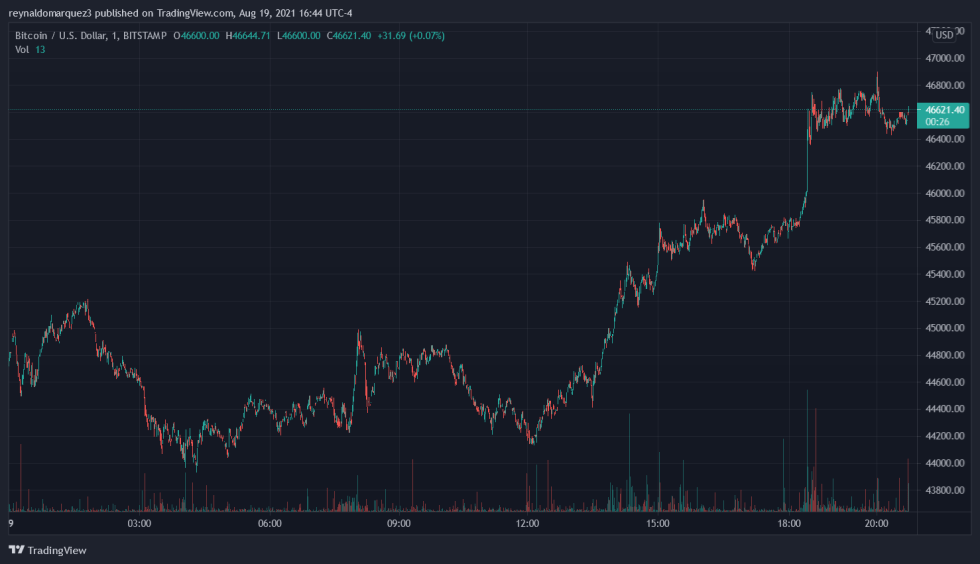Click the change value +31.69 (+0.07%)

411,36
